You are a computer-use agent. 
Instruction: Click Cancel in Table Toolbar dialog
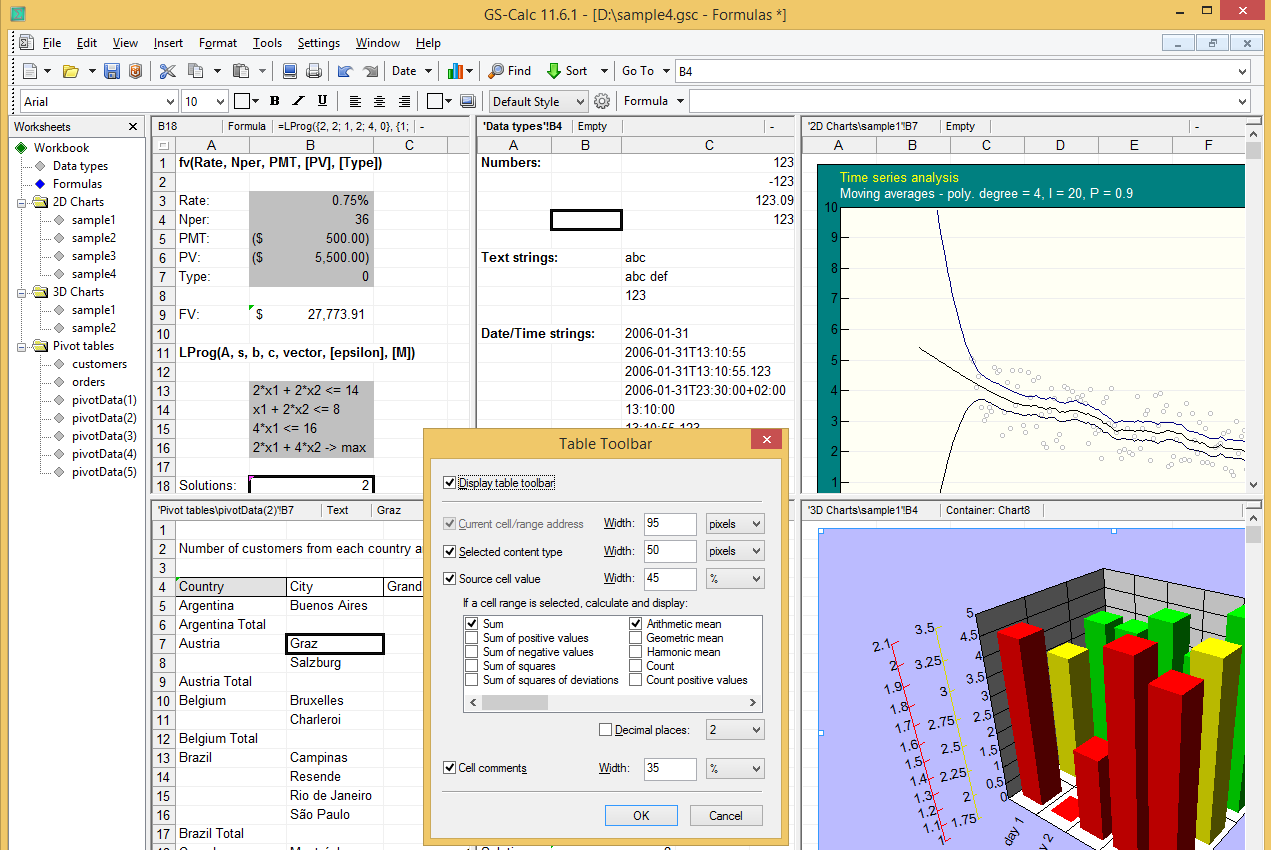(726, 815)
